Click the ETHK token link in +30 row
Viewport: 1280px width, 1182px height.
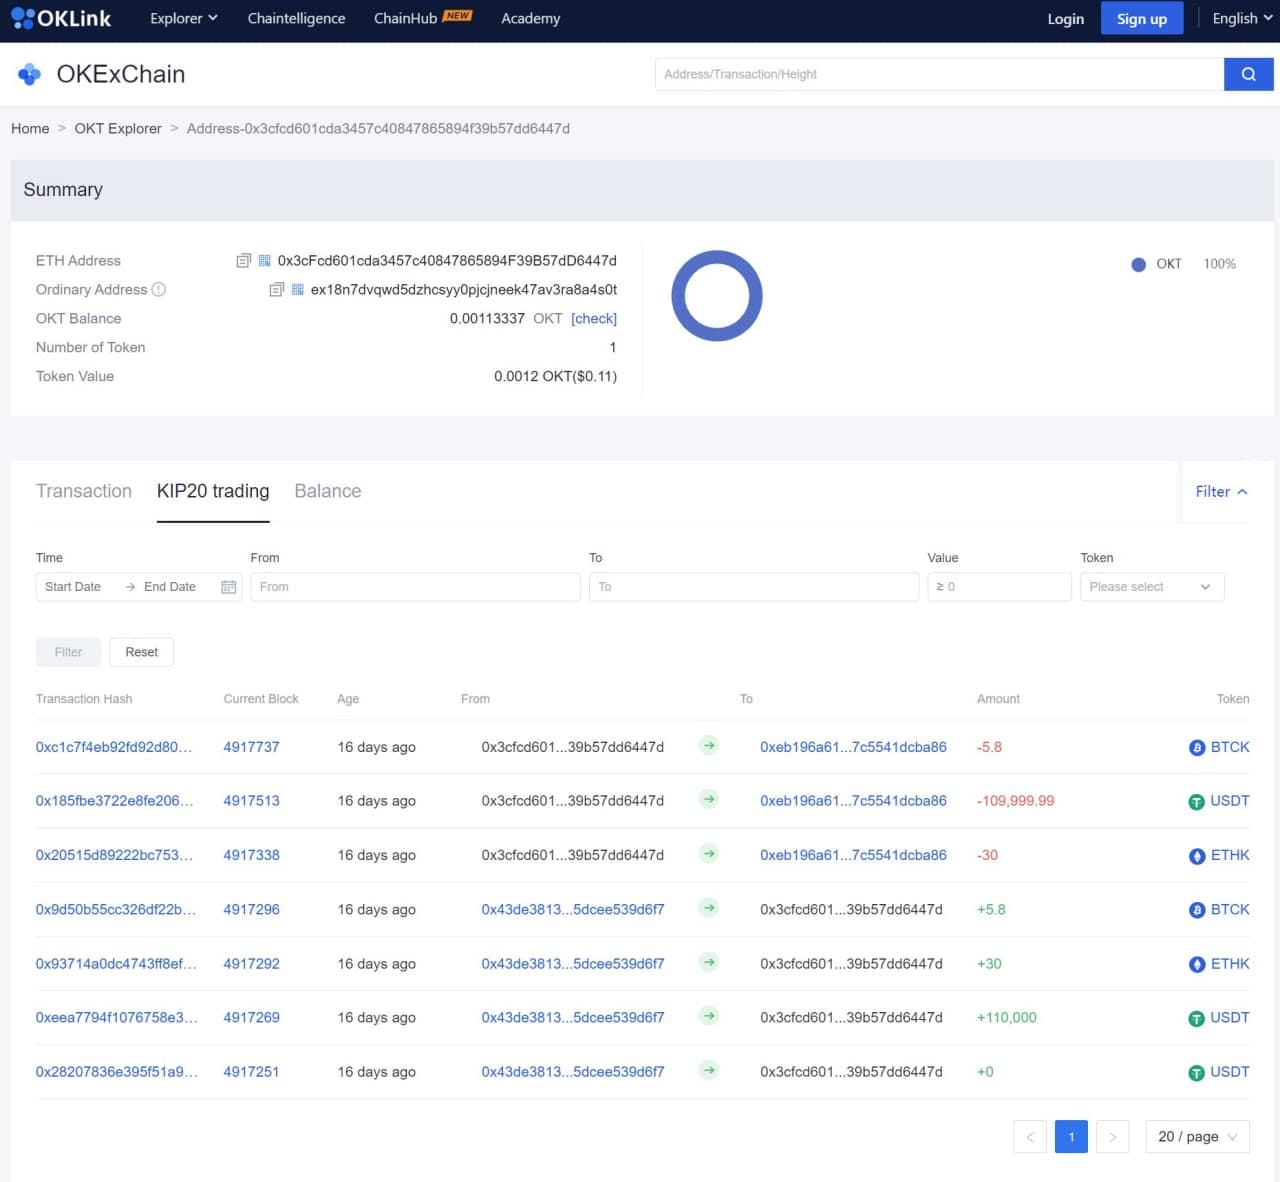pyautogui.click(x=1230, y=964)
